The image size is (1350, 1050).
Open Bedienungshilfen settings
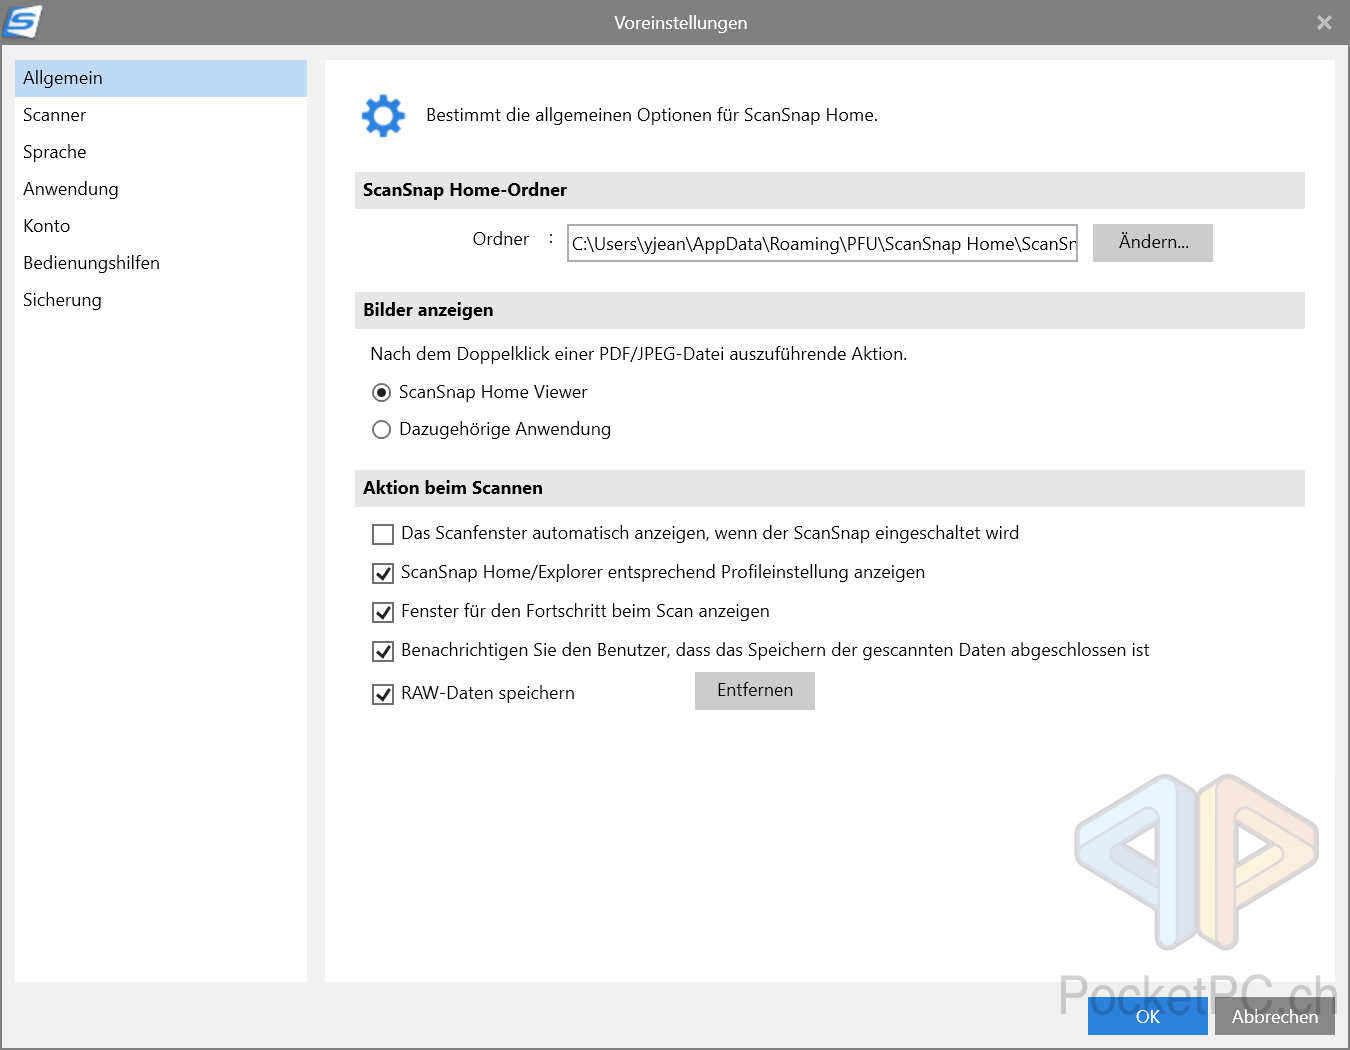(161, 263)
